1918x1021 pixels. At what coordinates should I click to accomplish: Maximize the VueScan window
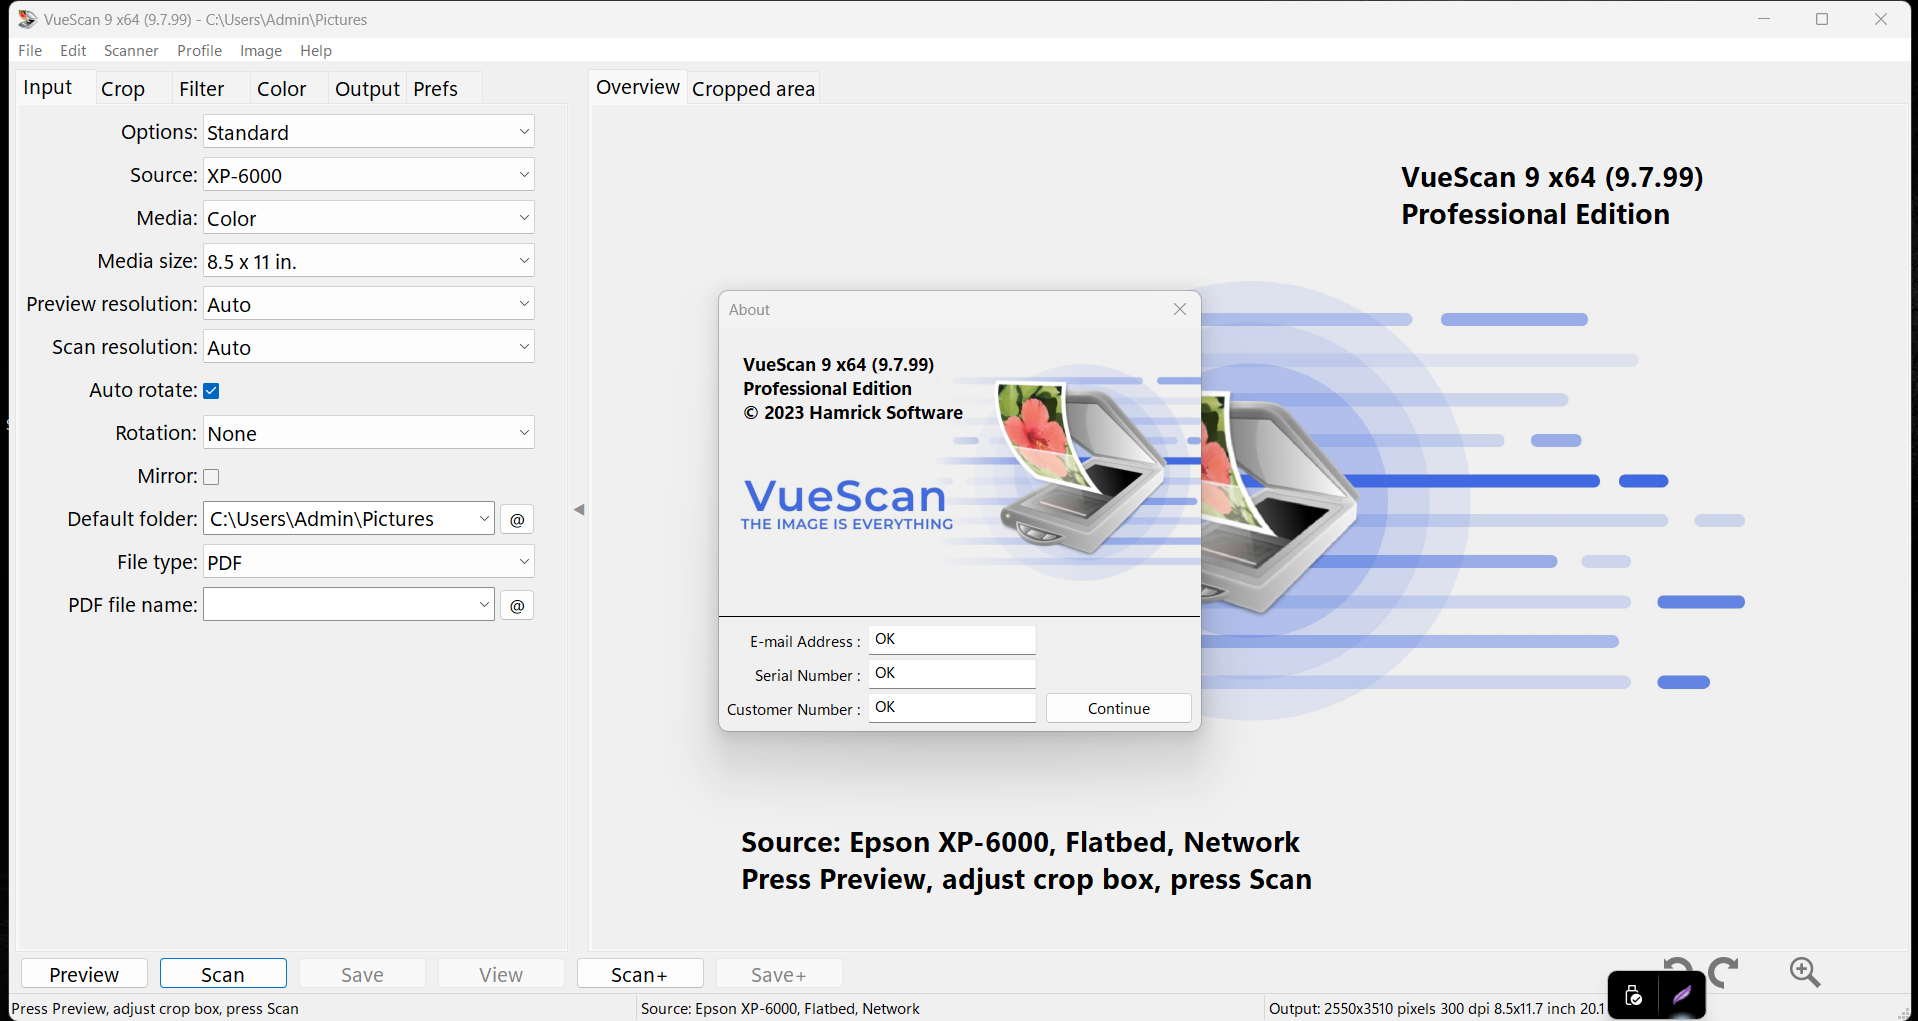click(x=1822, y=19)
